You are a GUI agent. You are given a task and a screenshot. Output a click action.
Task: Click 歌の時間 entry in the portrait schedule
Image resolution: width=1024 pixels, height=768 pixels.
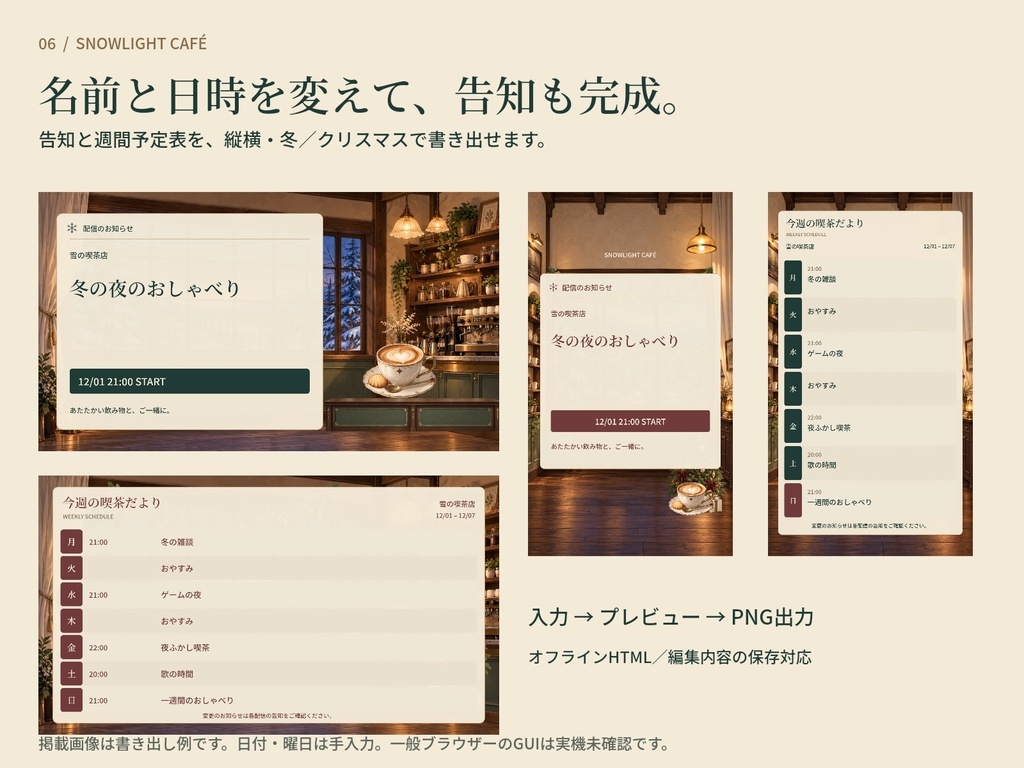click(x=822, y=465)
